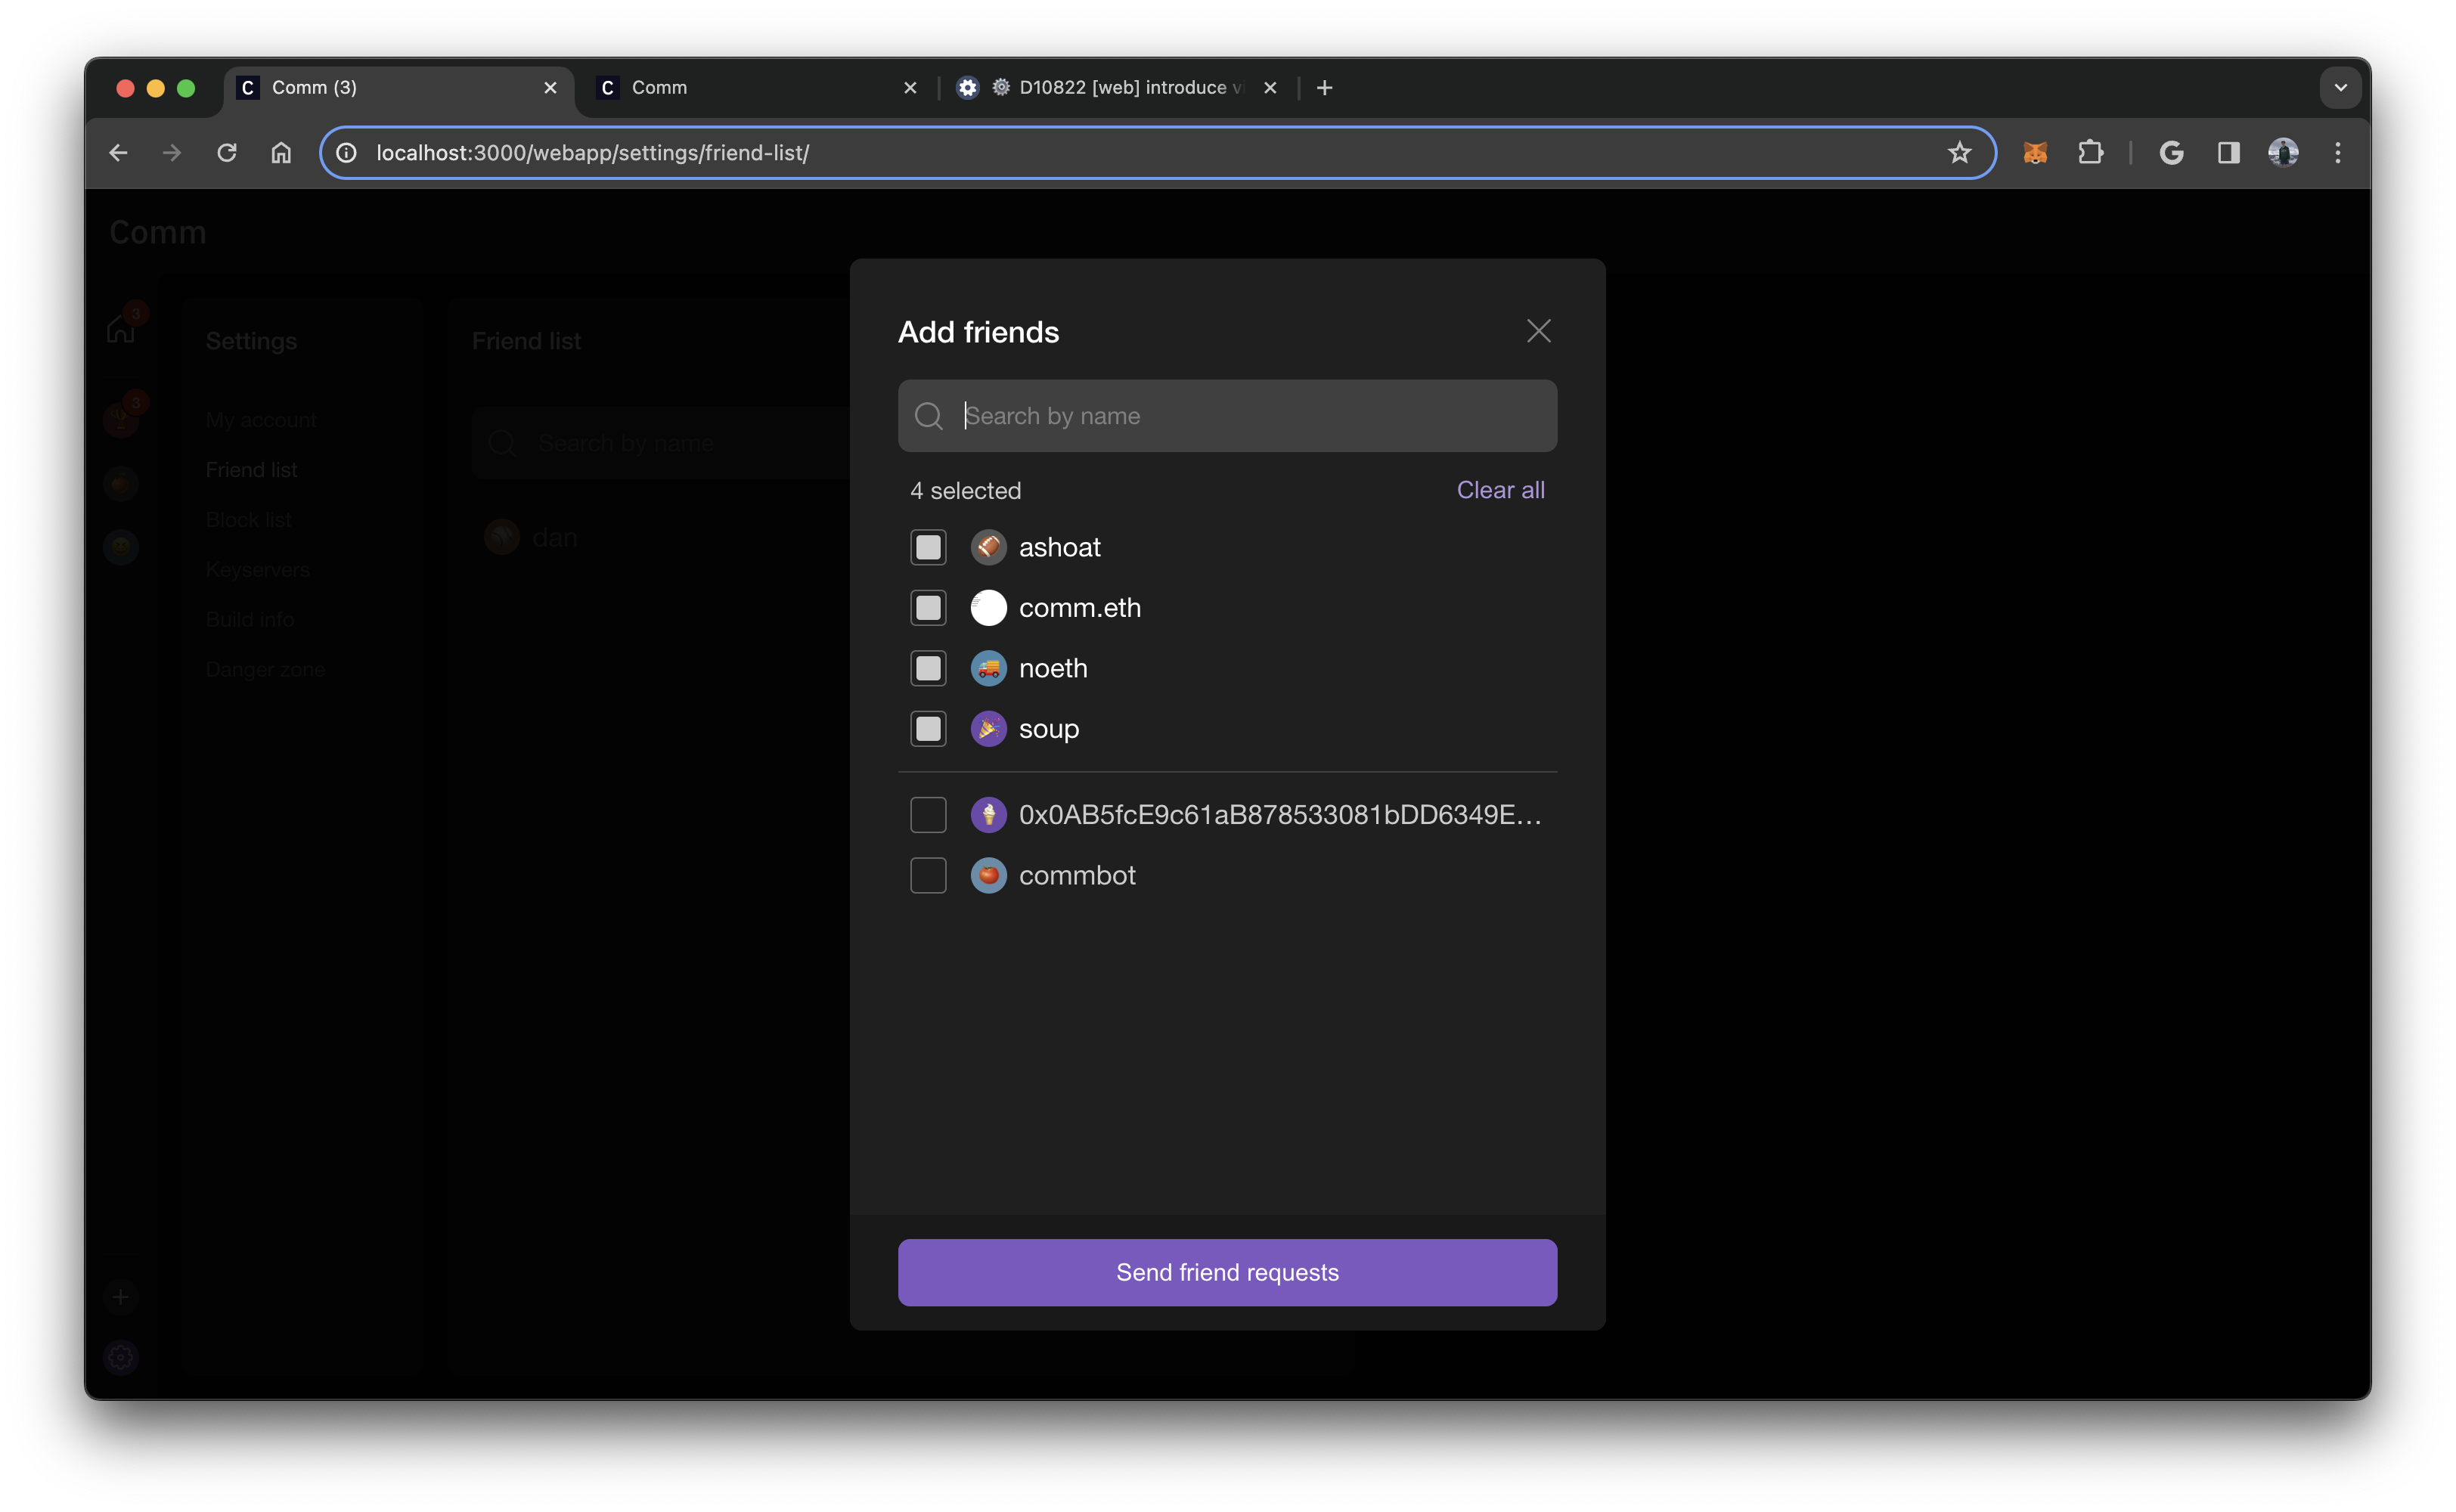Check the commbot checkbox
This screenshot has width=2456, height=1512.
[928, 875]
